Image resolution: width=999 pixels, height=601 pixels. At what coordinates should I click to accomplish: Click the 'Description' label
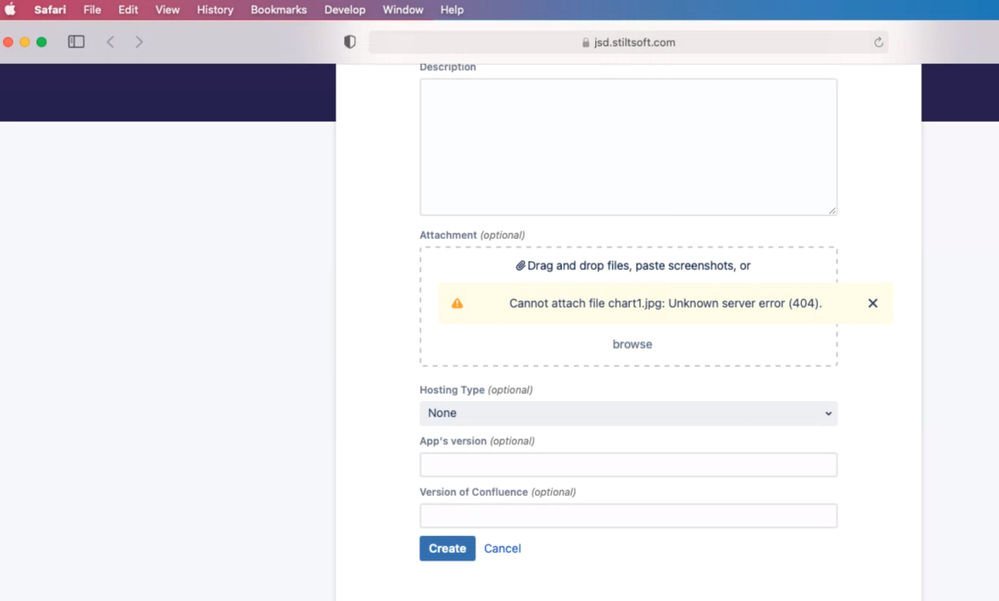point(447,67)
